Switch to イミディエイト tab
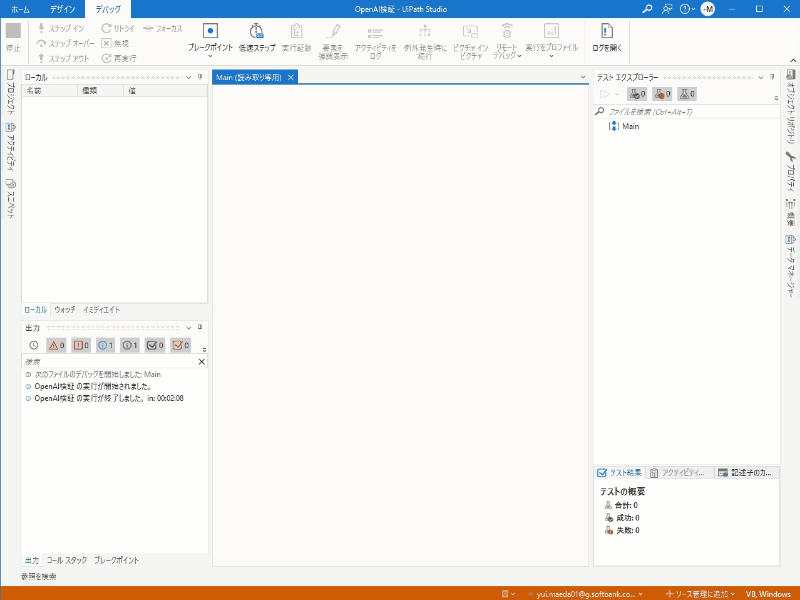Screen dimensions: 800x600 tap(102, 310)
